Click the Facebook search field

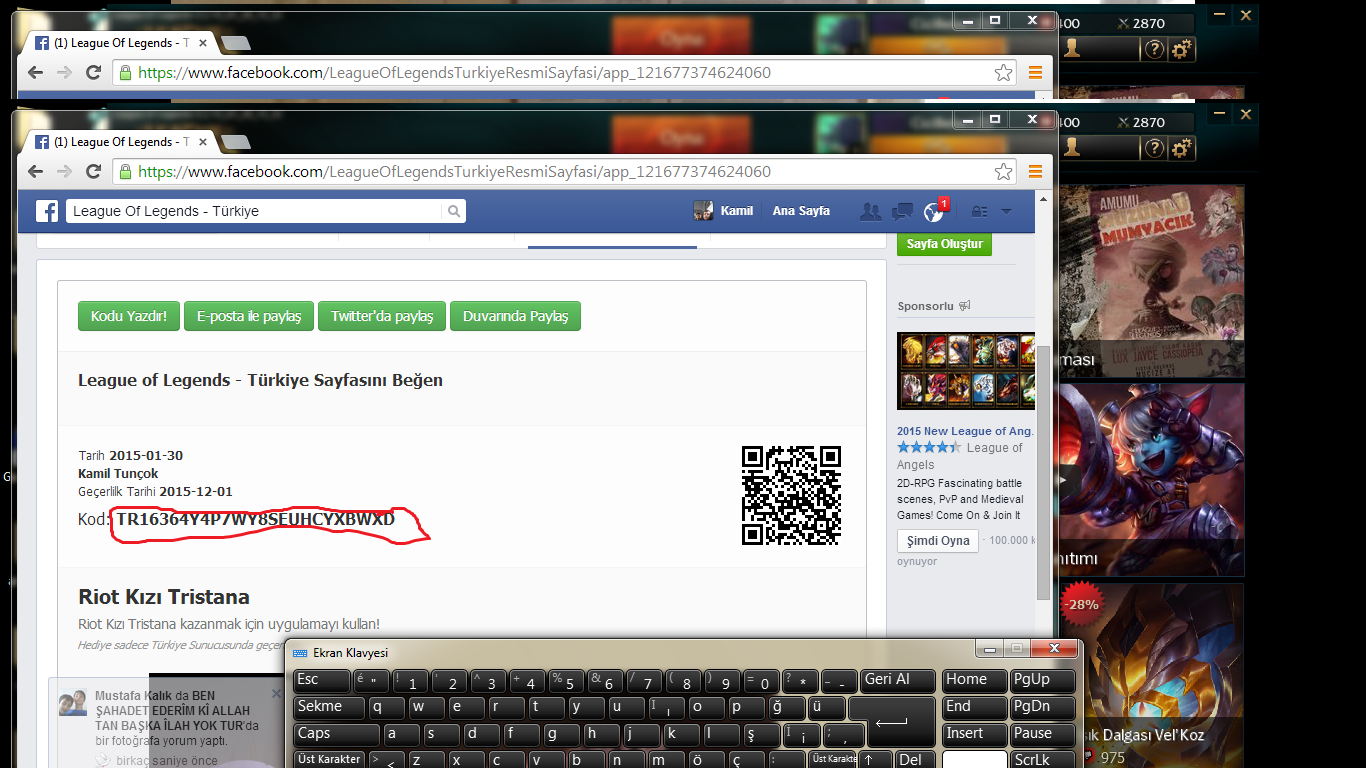[x=255, y=211]
